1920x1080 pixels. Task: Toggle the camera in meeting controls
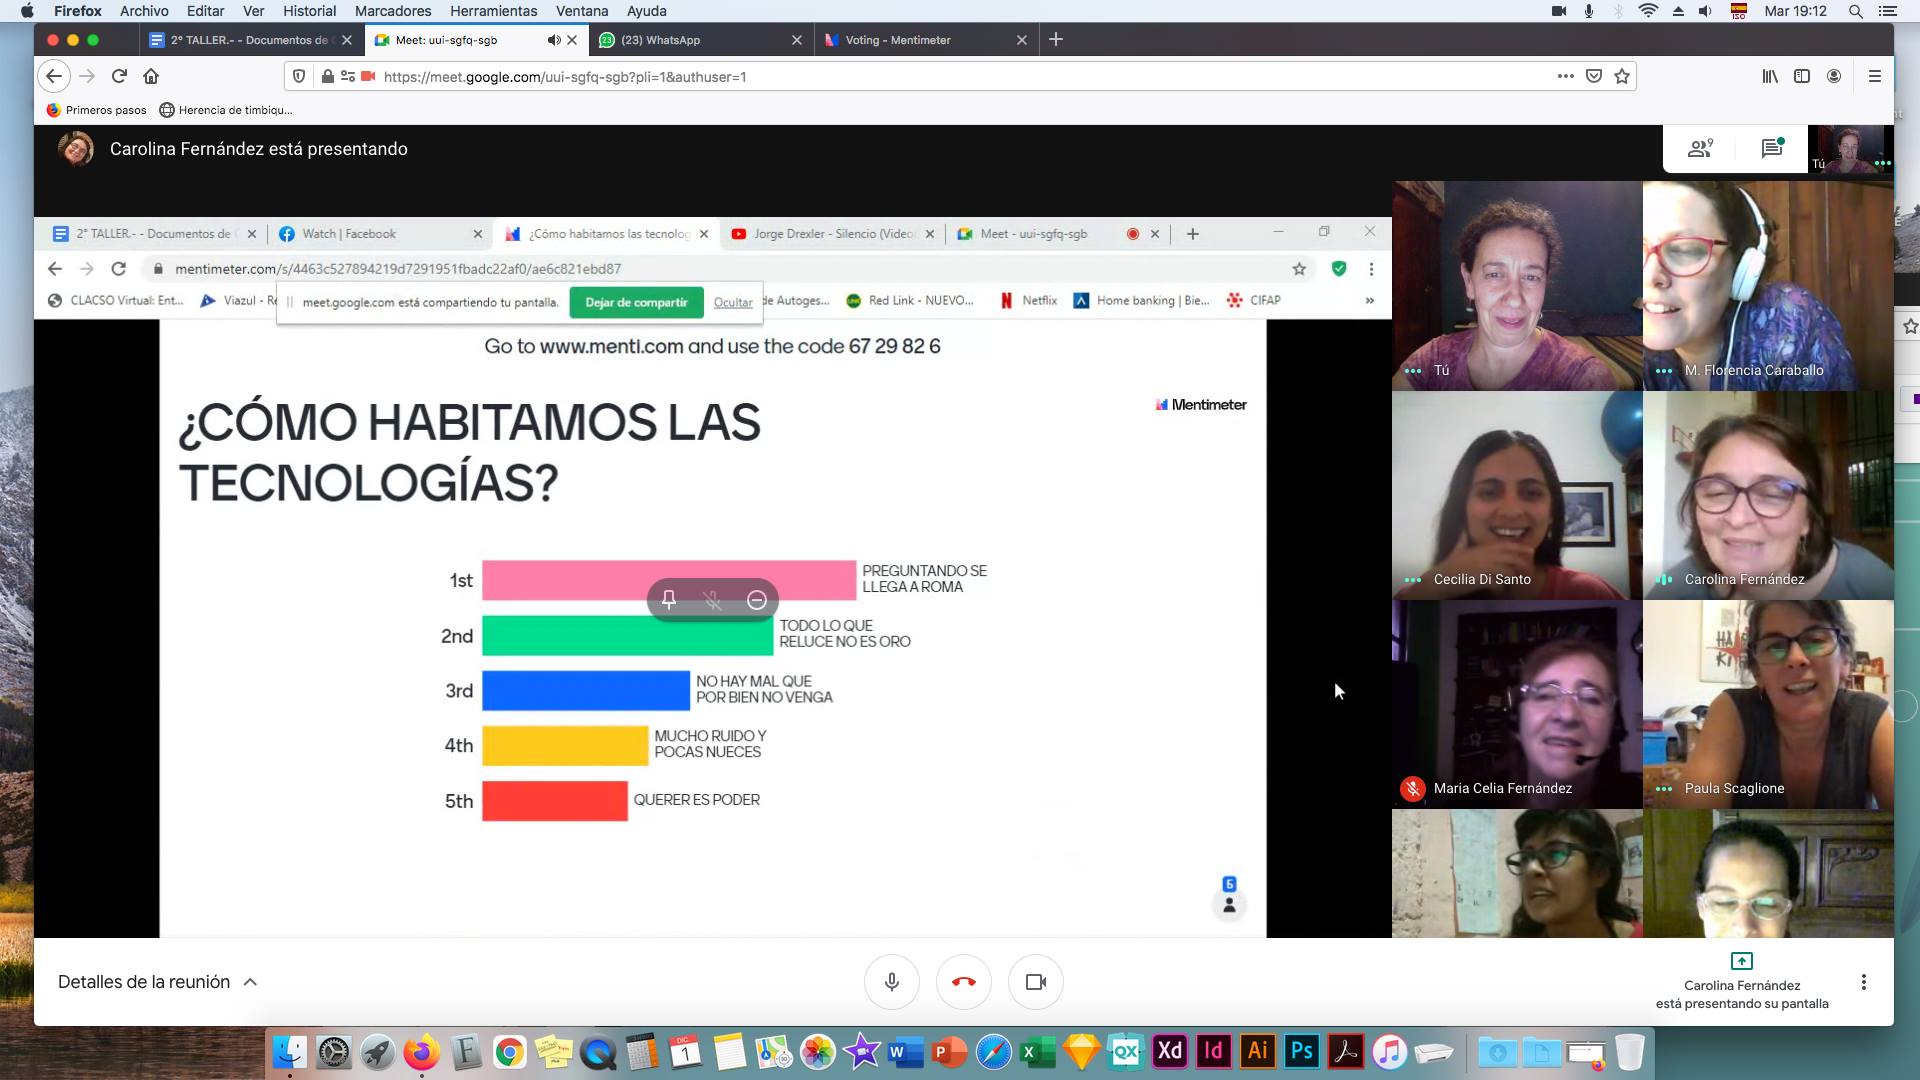coord(1035,982)
